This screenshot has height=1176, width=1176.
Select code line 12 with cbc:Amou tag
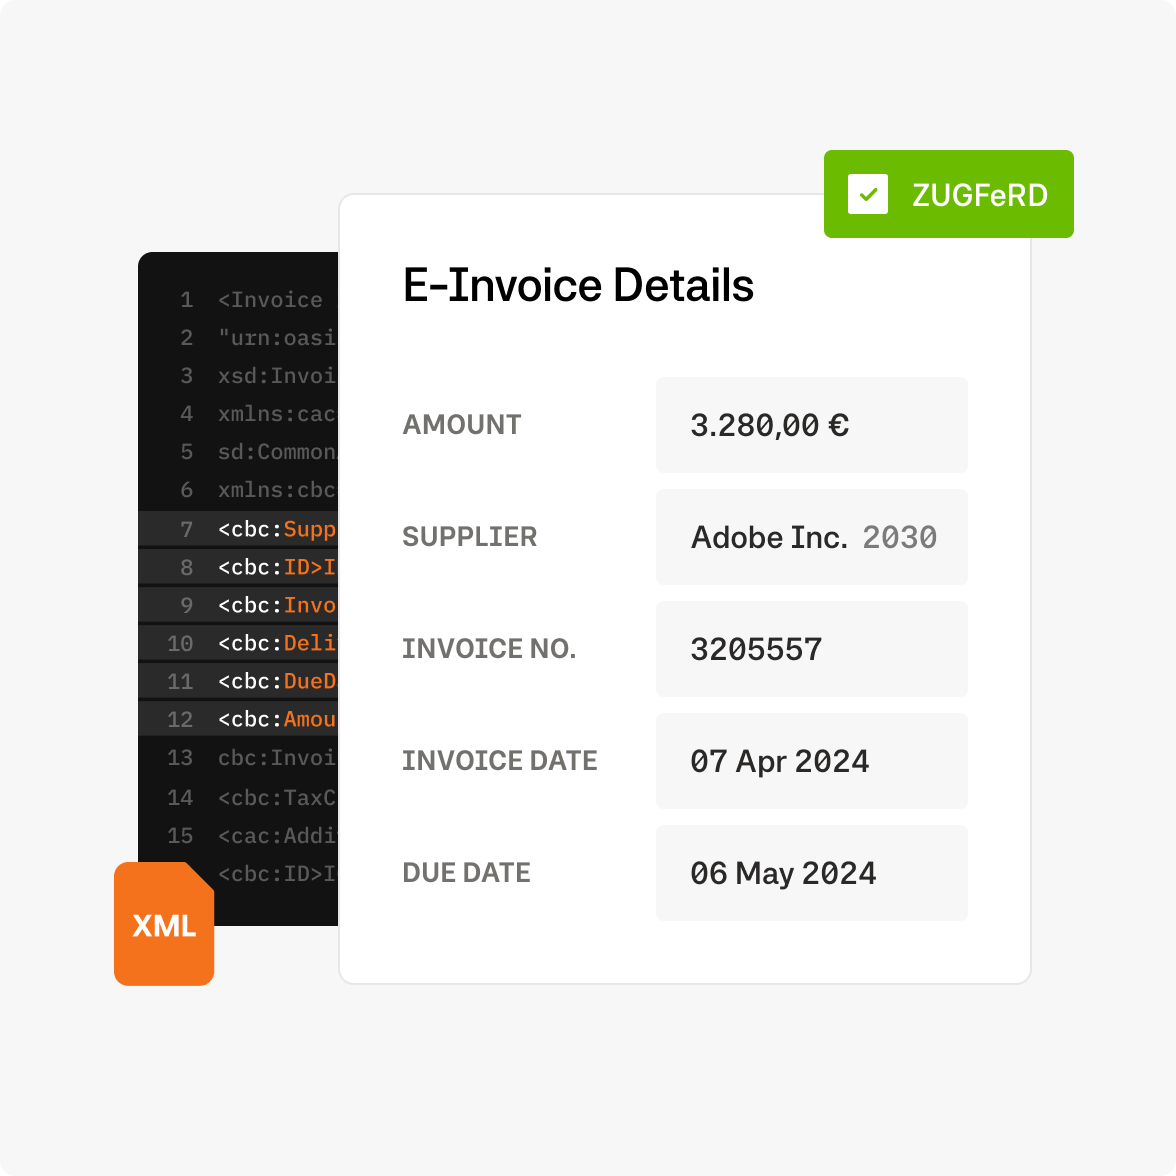[x=276, y=719]
